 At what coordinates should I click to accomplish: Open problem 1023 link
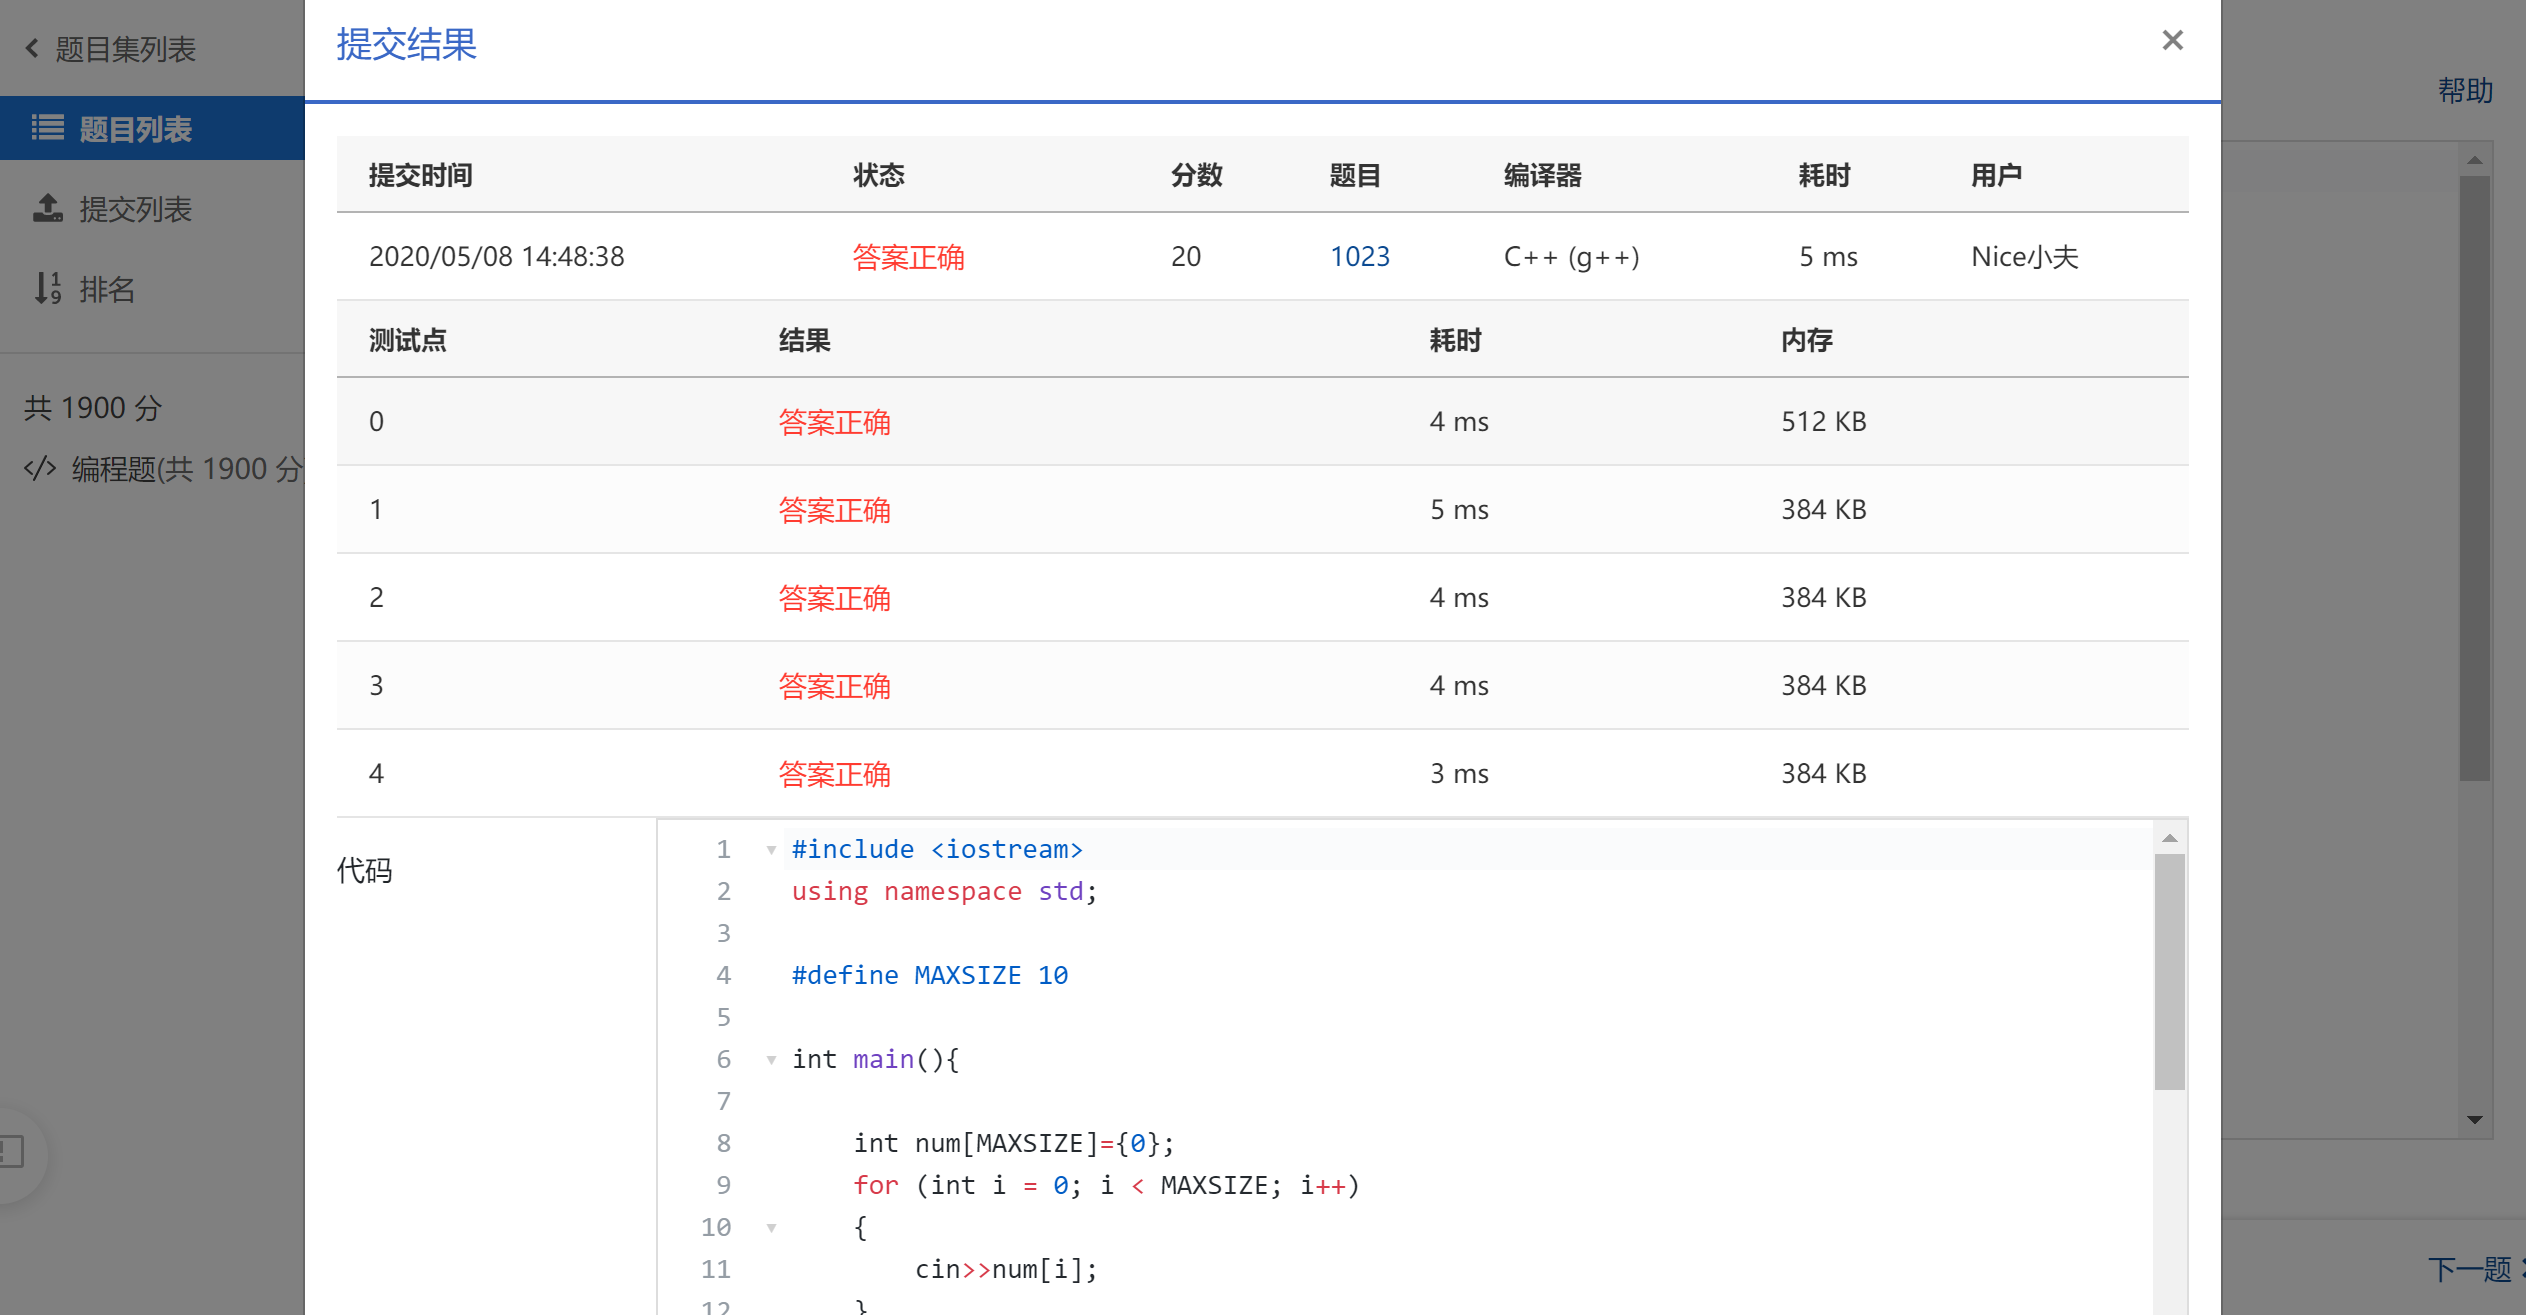(x=1359, y=257)
